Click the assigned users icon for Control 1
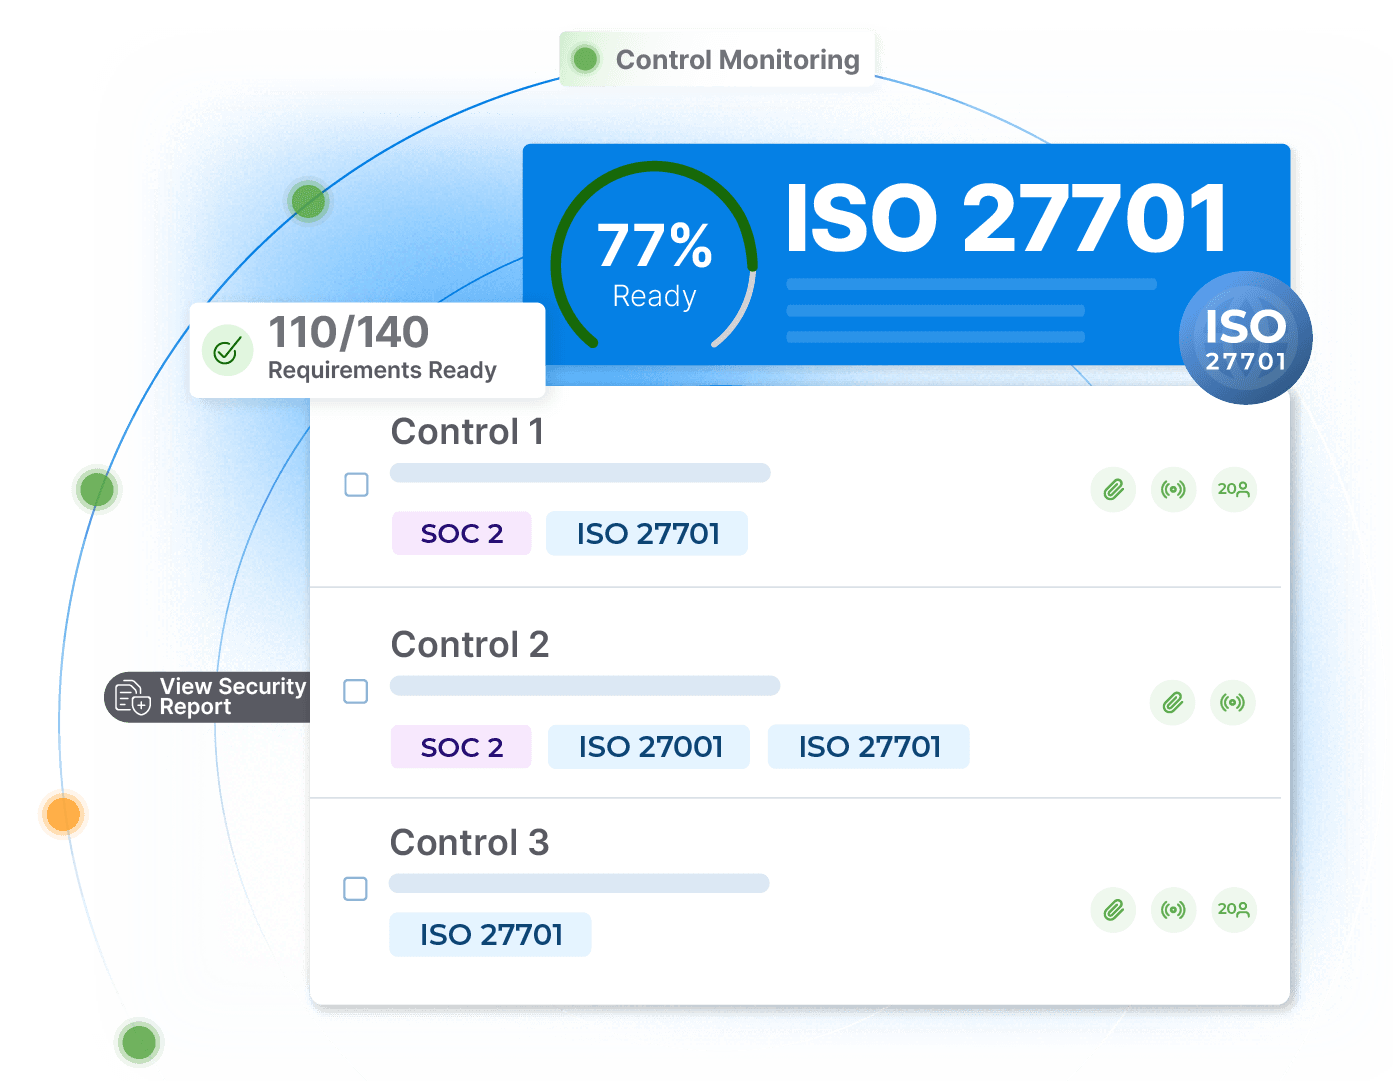 1233,490
